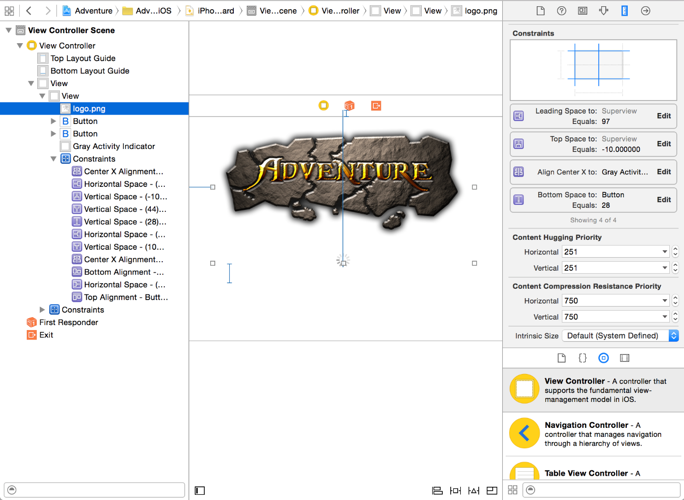
Task: Collapse the inner Constraints group
Action: (53, 158)
